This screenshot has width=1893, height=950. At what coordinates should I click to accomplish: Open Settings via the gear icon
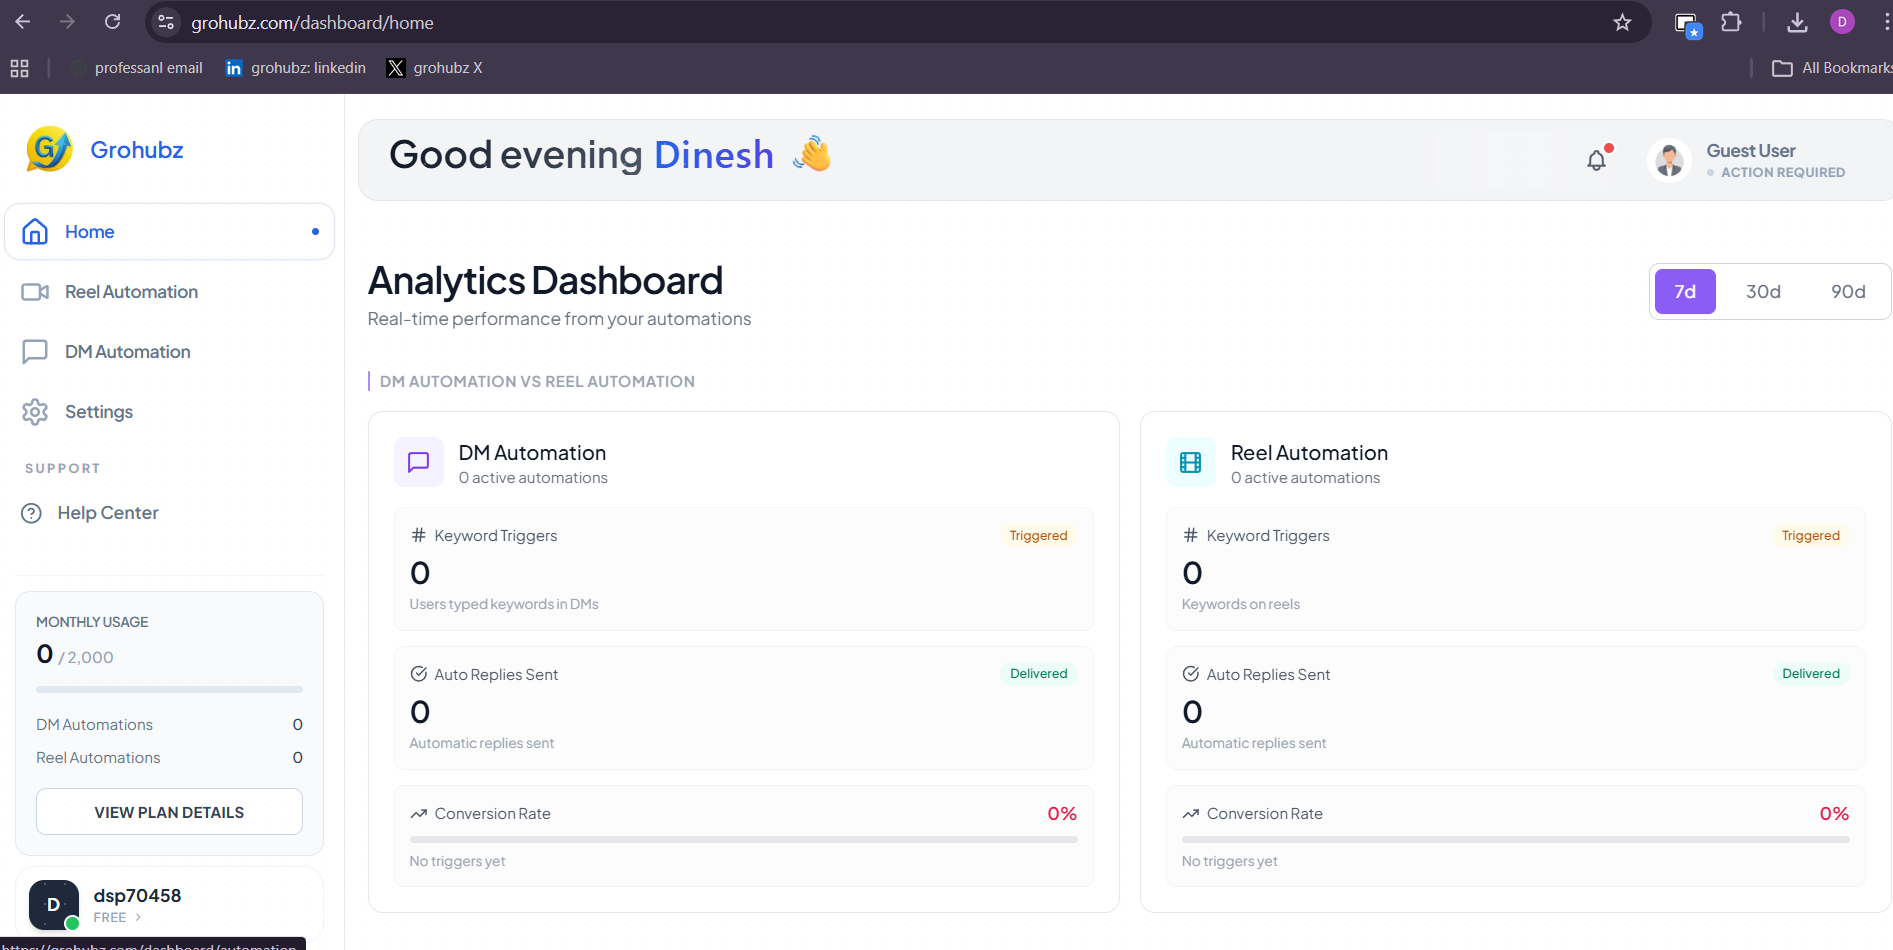[36, 411]
